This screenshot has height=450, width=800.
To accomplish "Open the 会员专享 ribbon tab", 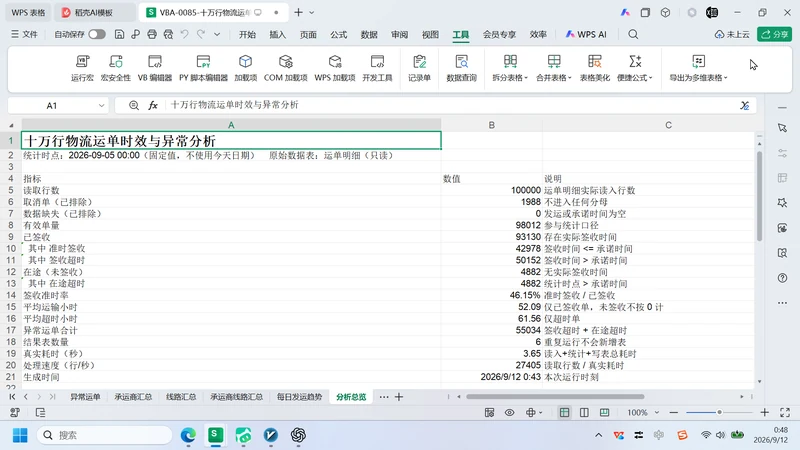I will (499, 34).
